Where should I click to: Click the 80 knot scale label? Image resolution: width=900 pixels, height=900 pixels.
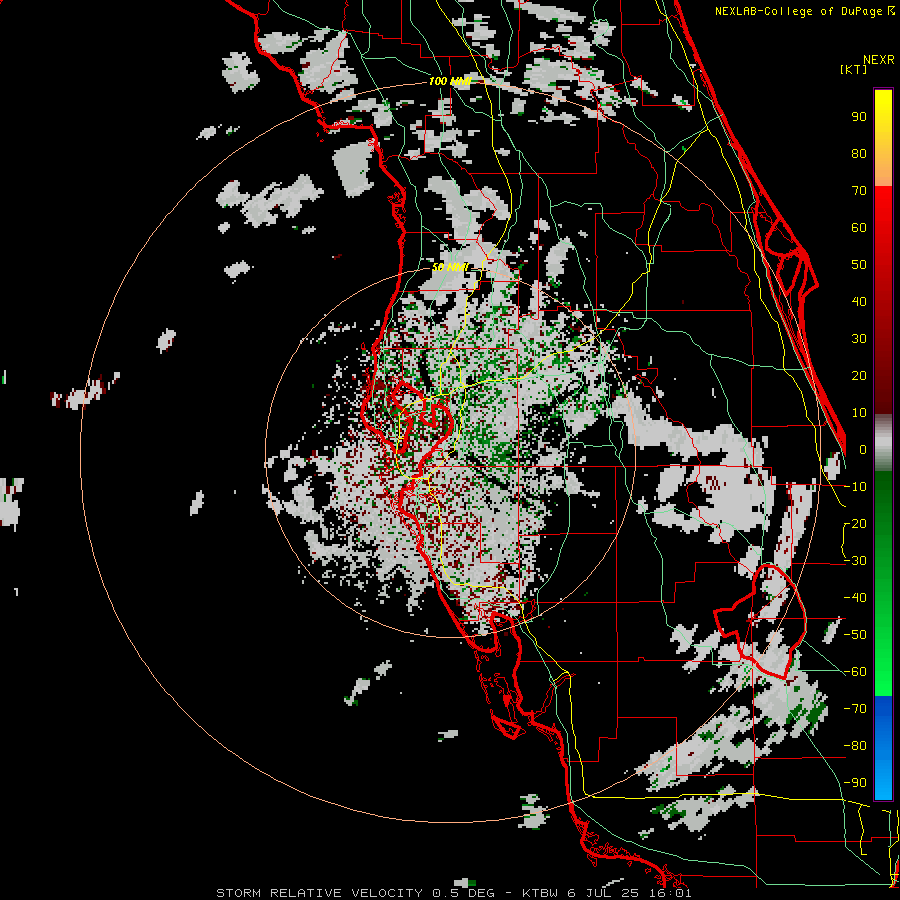[x=859, y=154]
